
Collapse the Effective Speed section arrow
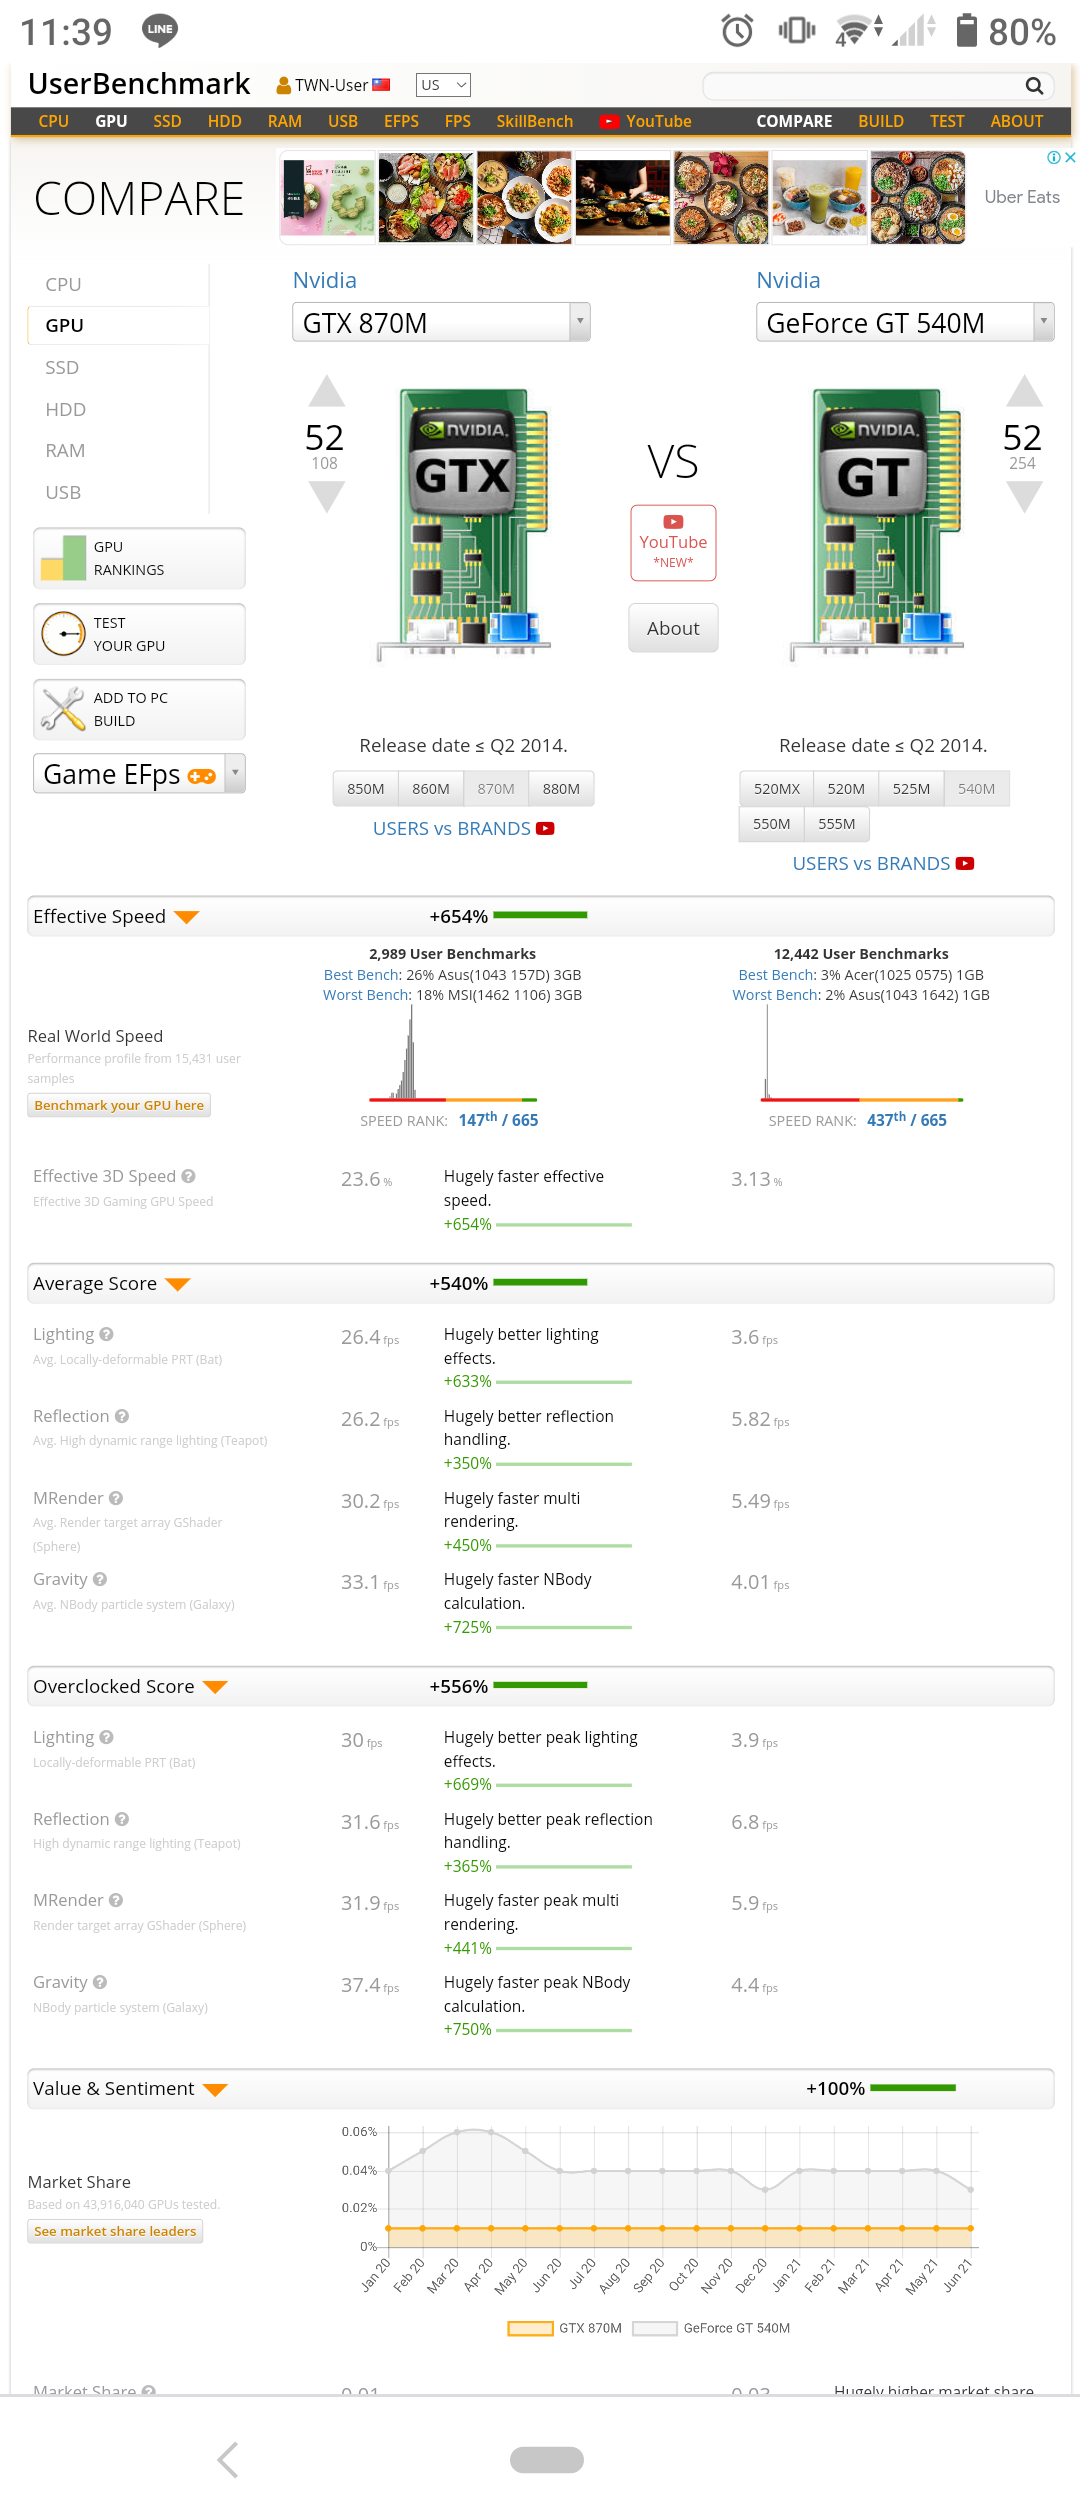pyautogui.click(x=187, y=917)
